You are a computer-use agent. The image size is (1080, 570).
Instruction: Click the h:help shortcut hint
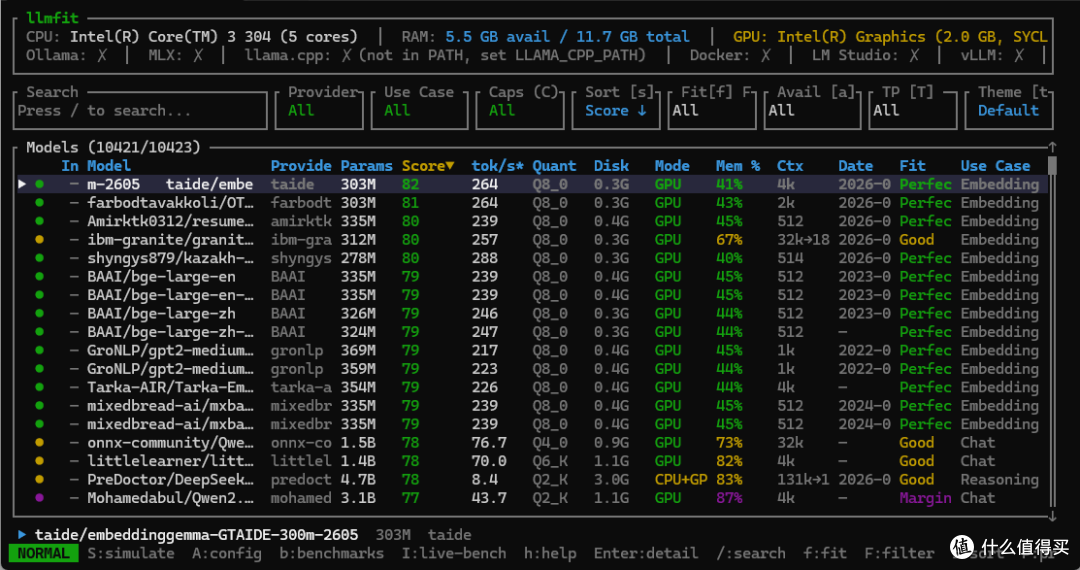(550, 553)
